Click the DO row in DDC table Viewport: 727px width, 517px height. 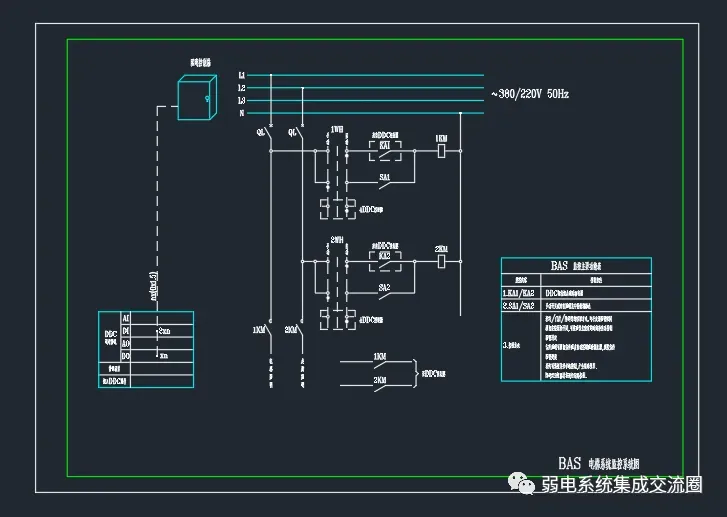pos(157,356)
